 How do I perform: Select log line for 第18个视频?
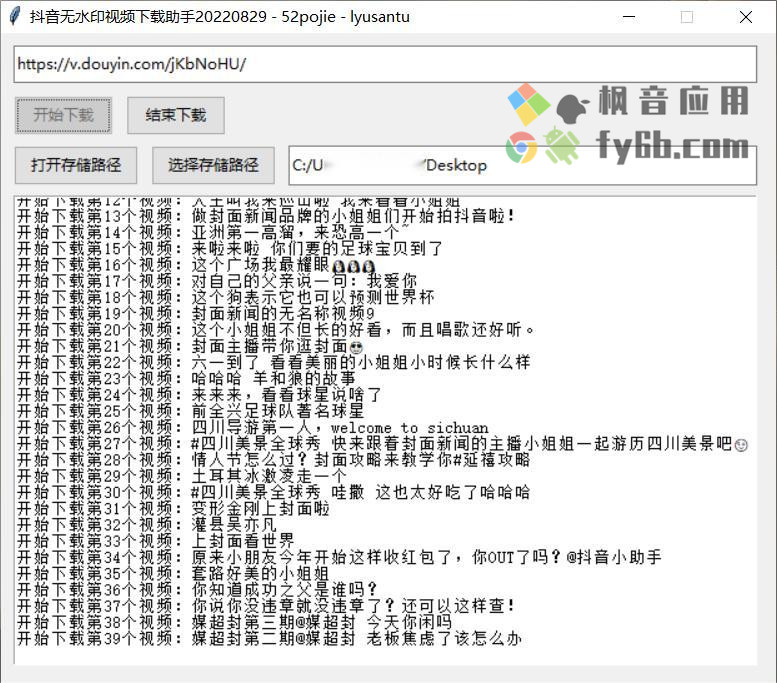point(226,297)
